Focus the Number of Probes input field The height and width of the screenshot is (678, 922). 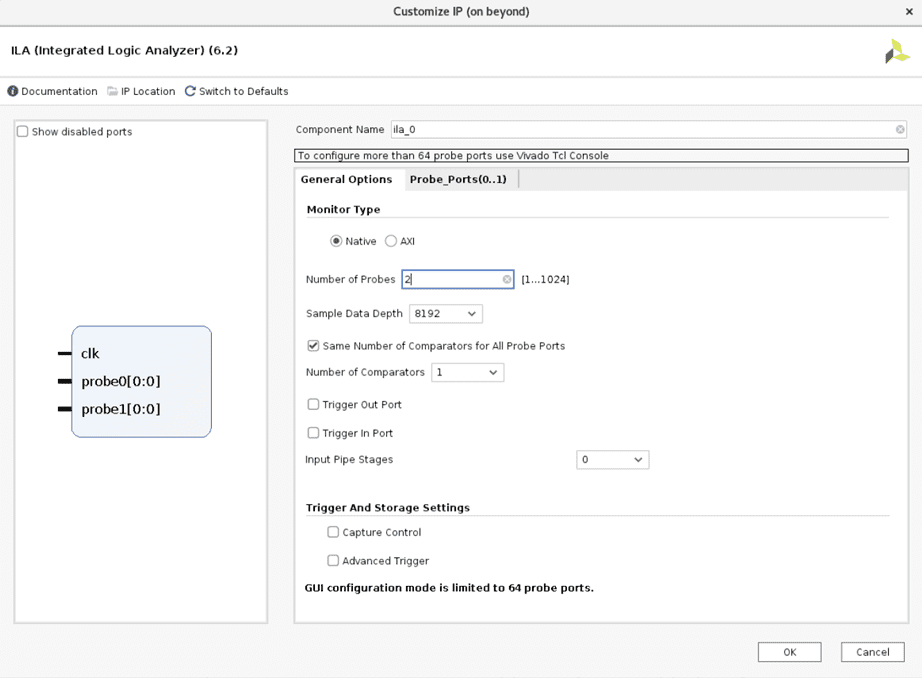click(x=457, y=279)
